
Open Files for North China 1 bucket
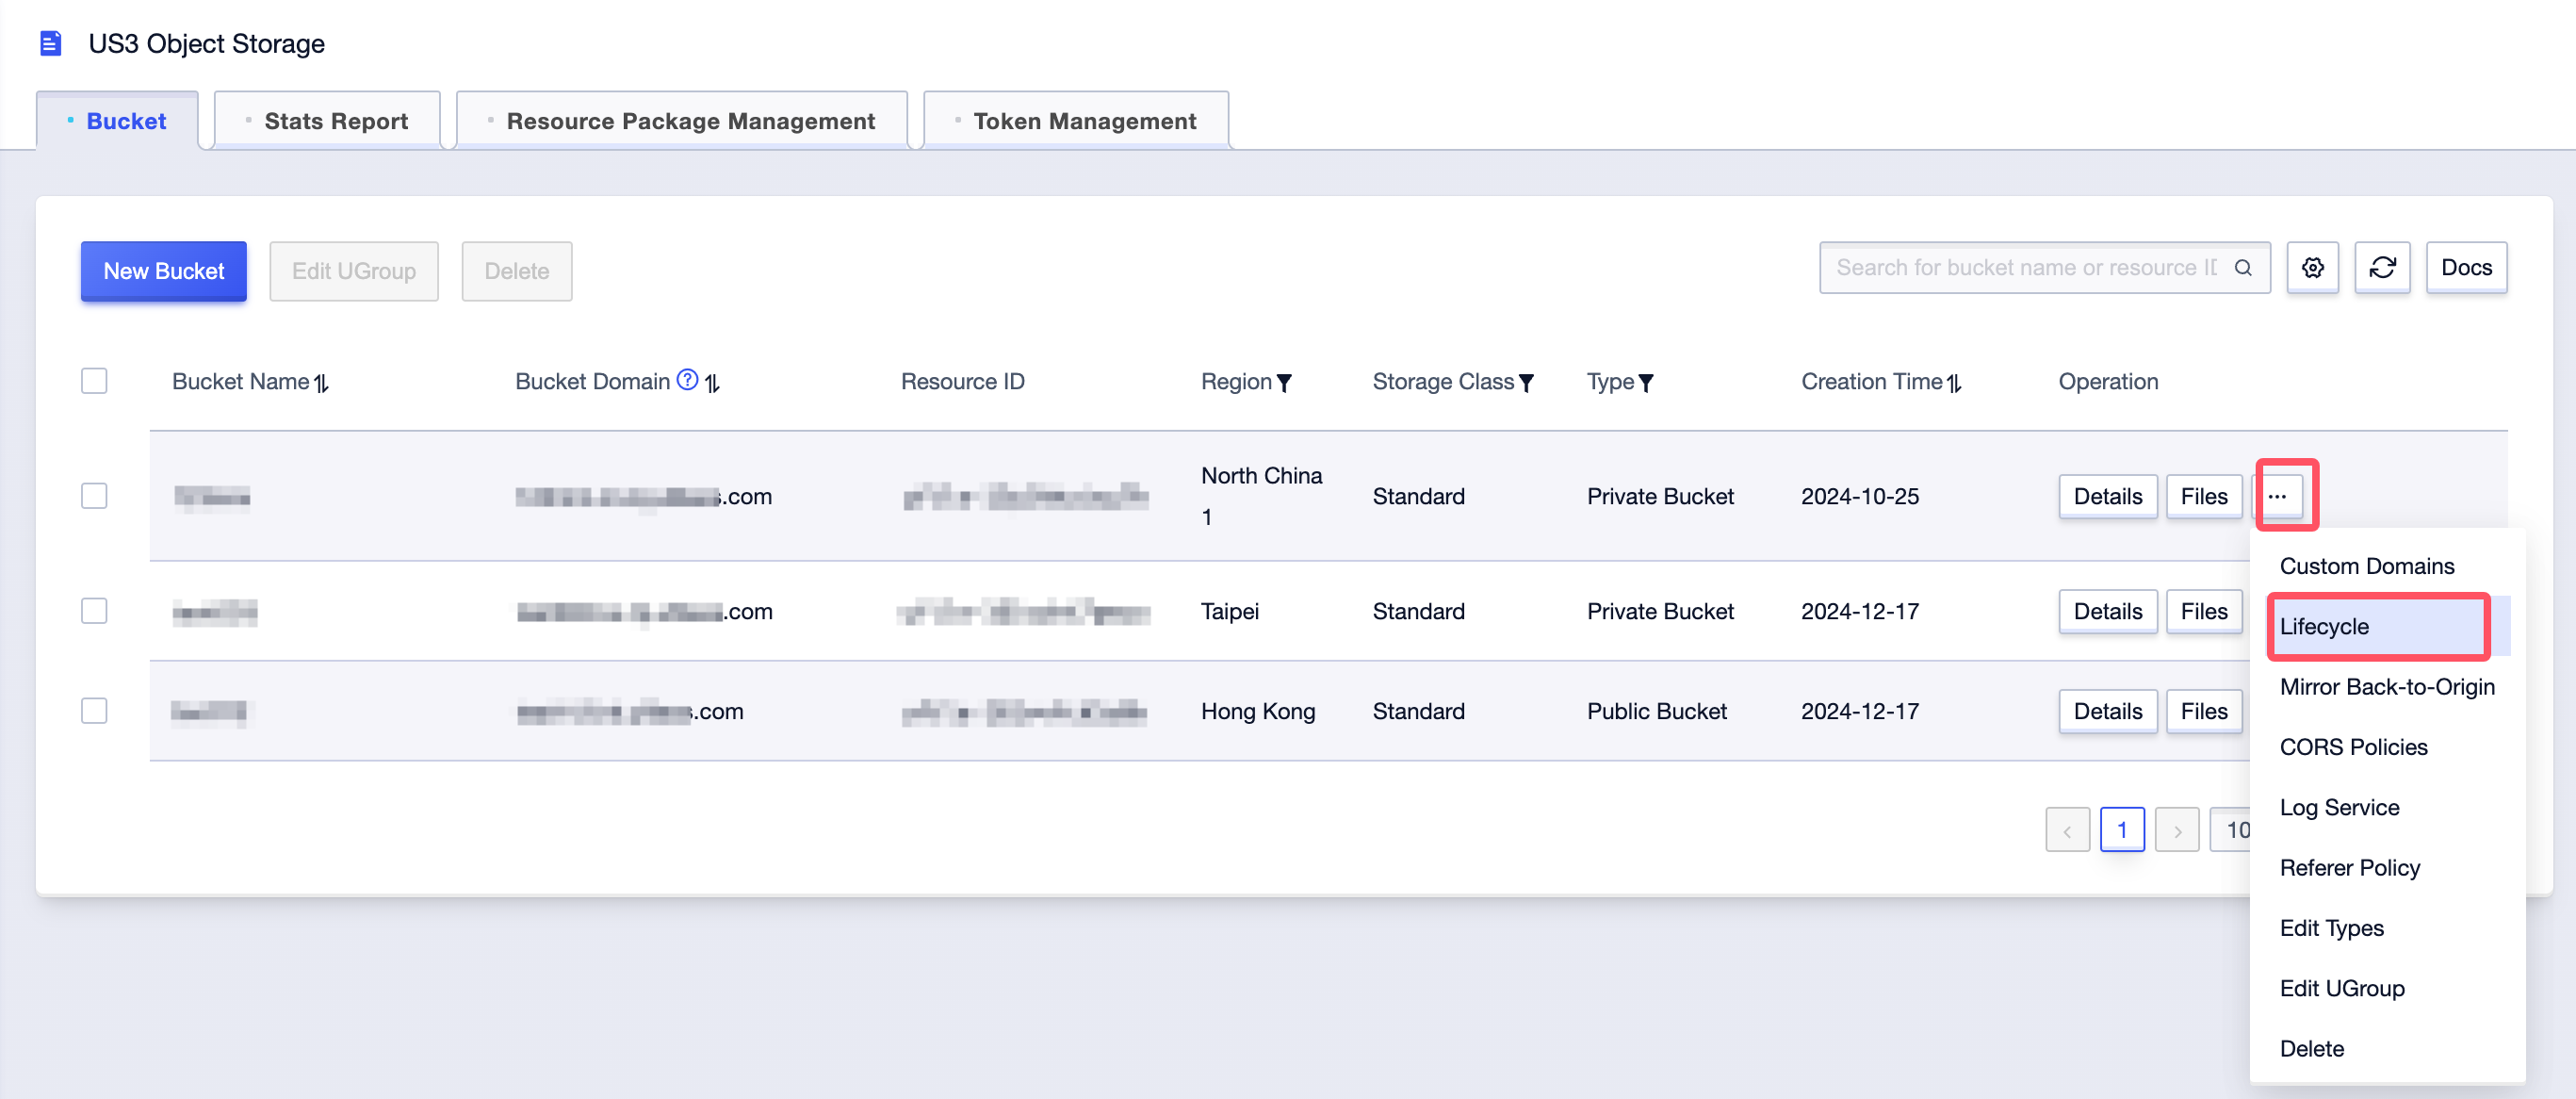point(2204,496)
